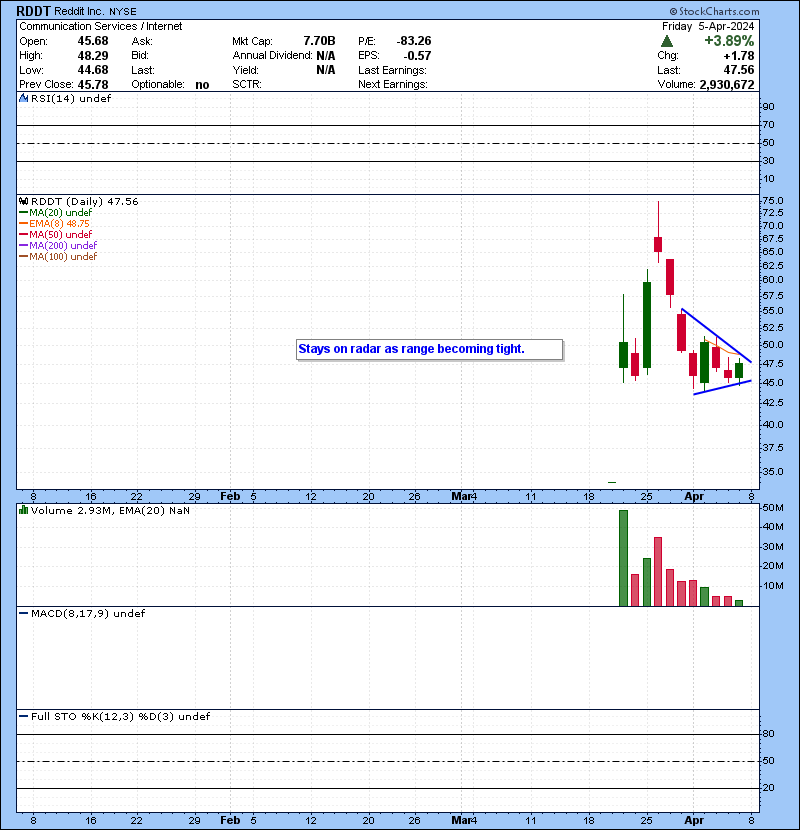
Task: Click the SCTR label
Action: point(247,85)
